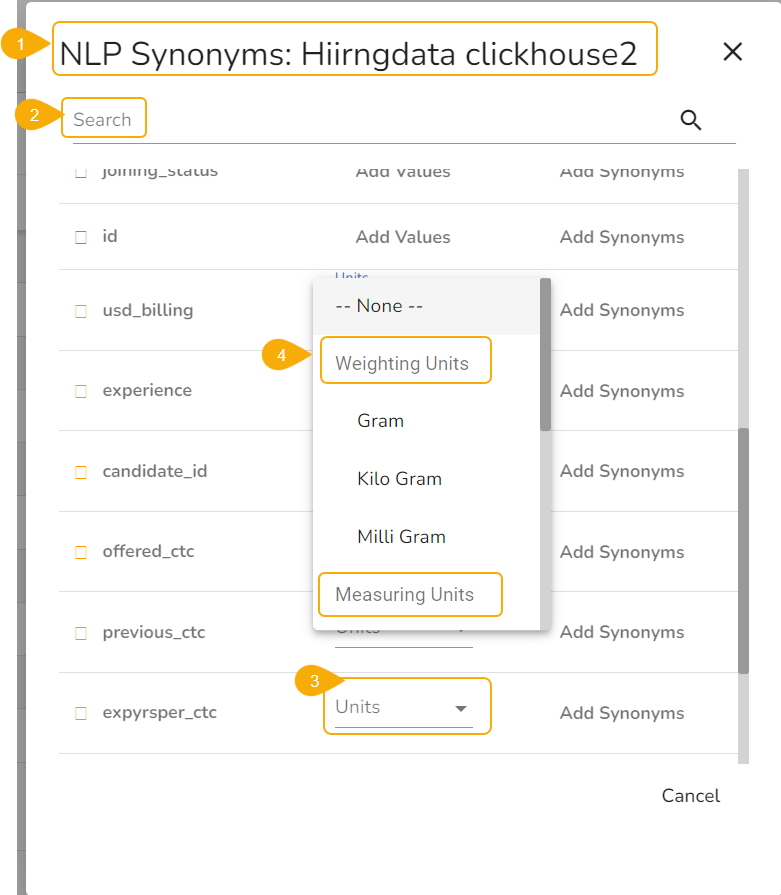781x895 pixels.
Task: Select Gram from the units list
Action: click(381, 421)
